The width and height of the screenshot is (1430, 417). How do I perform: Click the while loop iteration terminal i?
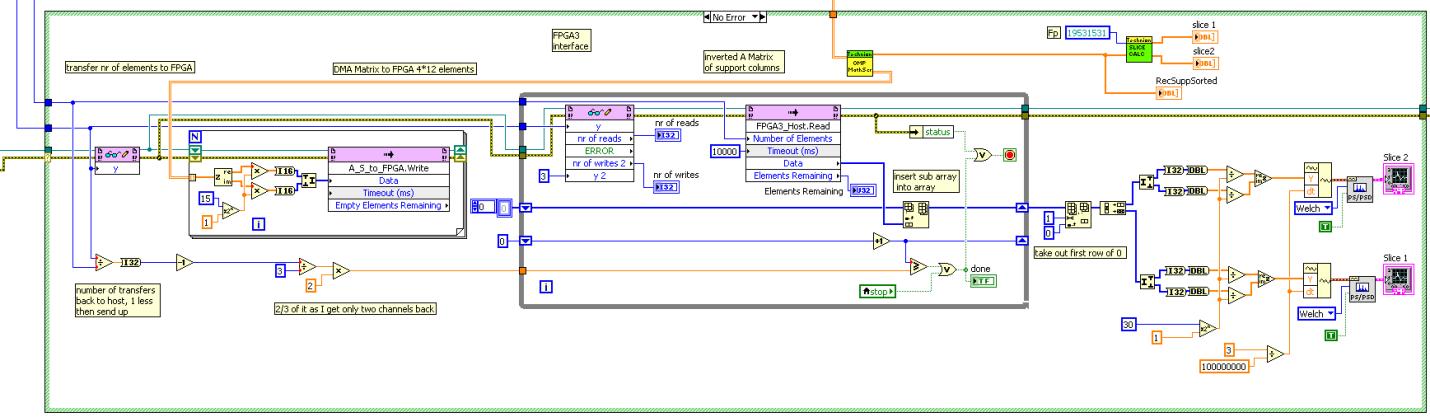(x=546, y=287)
